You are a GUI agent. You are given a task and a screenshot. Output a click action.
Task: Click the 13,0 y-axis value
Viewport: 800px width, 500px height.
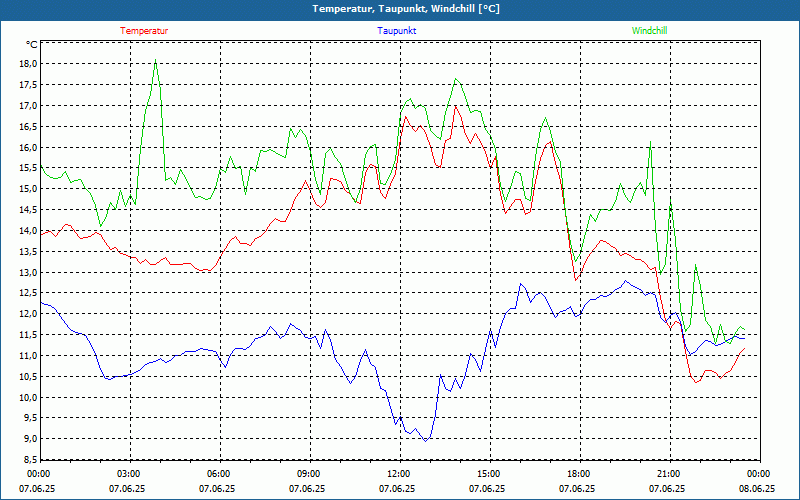[29, 272]
